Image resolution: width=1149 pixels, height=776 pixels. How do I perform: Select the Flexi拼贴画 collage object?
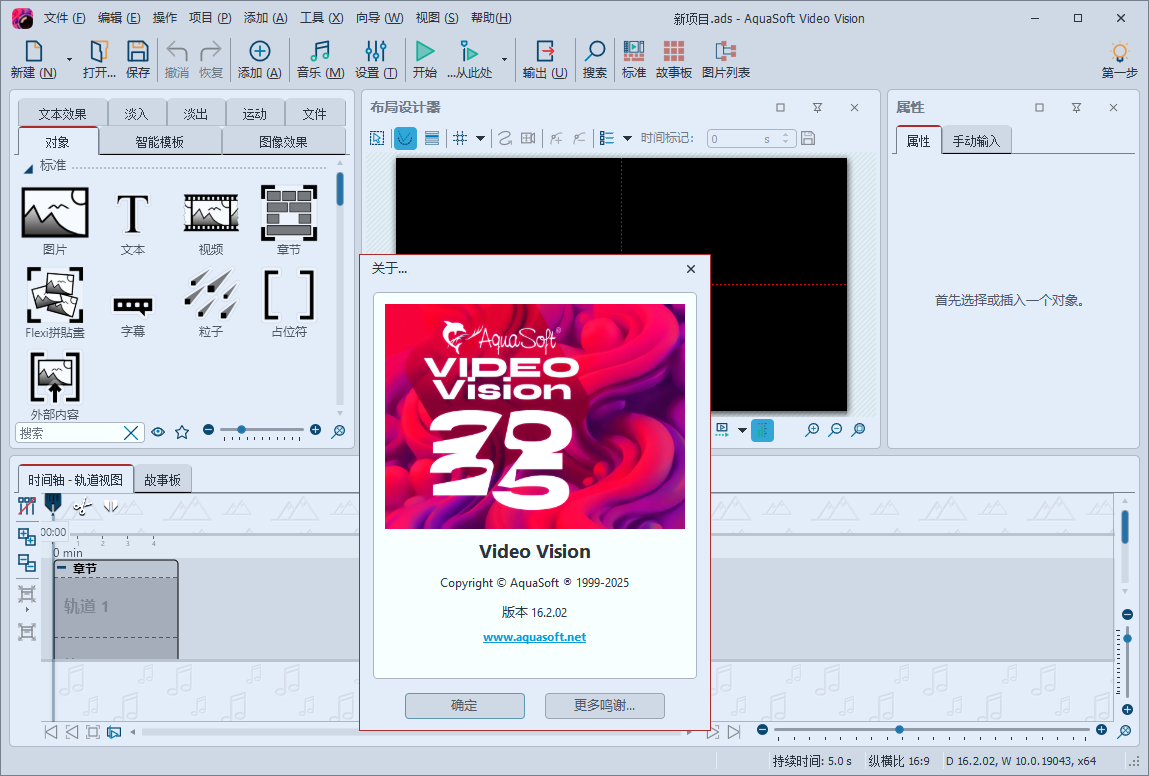pos(55,303)
